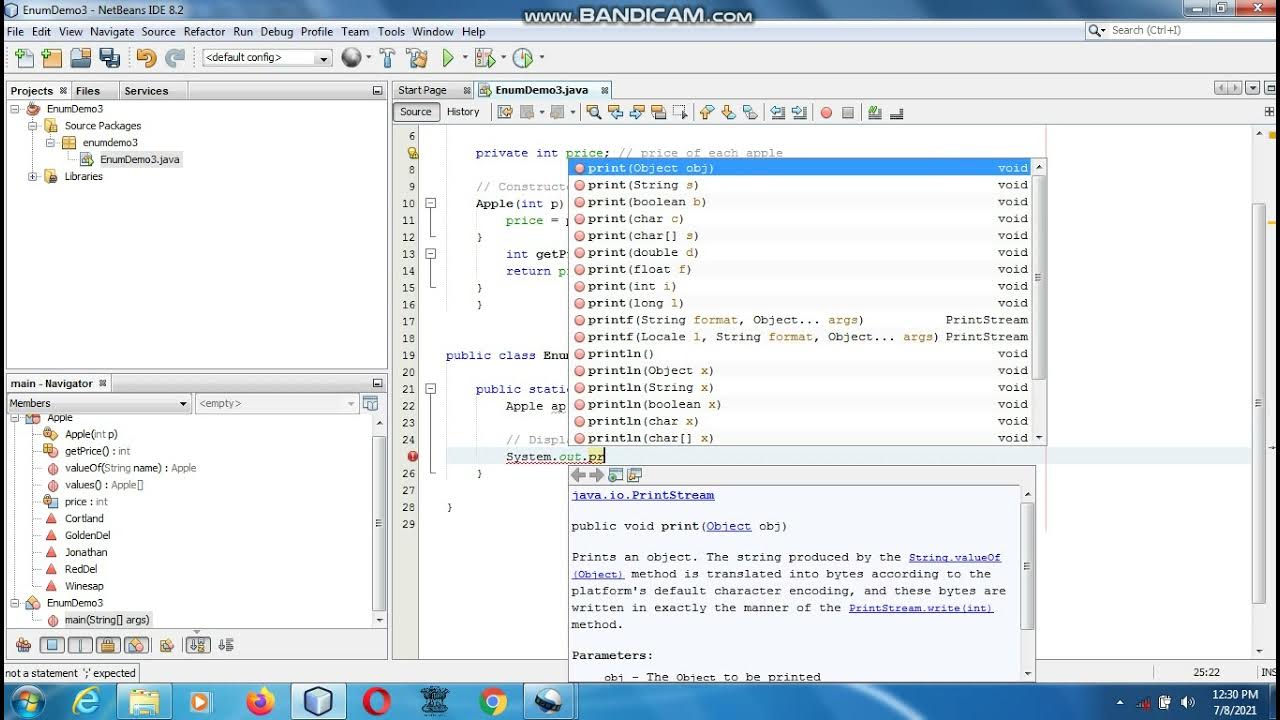The width and height of the screenshot is (1280, 720).
Task: Click the Search (Ctrl+I) input field
Action: (x=1189, y=31)
